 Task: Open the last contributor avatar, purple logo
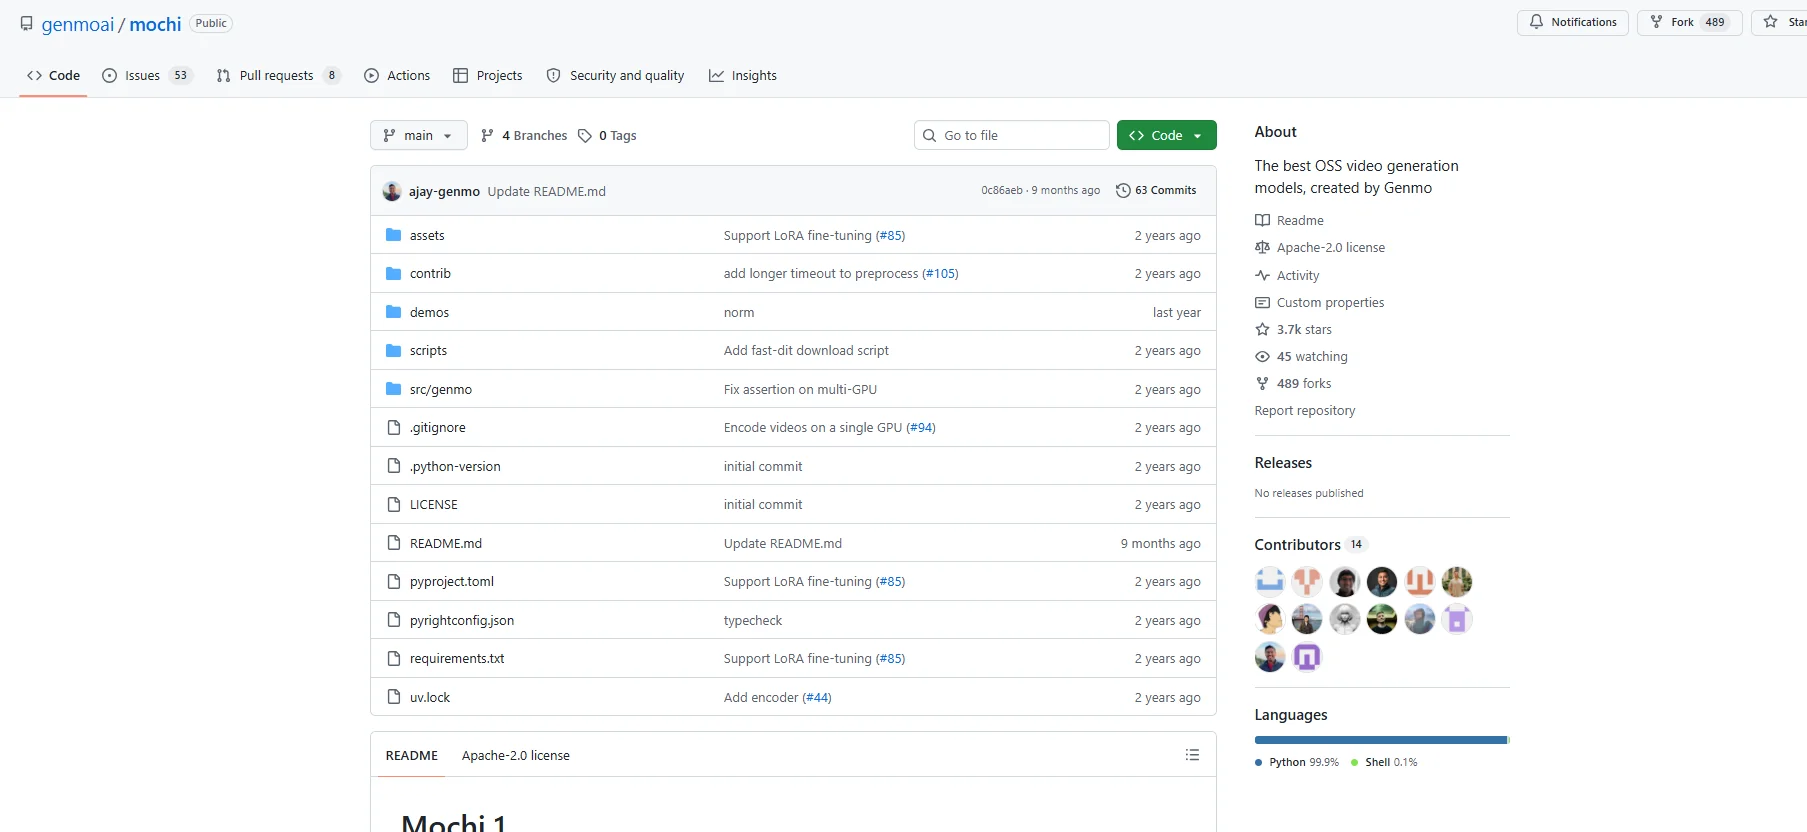pos(1307,657)
